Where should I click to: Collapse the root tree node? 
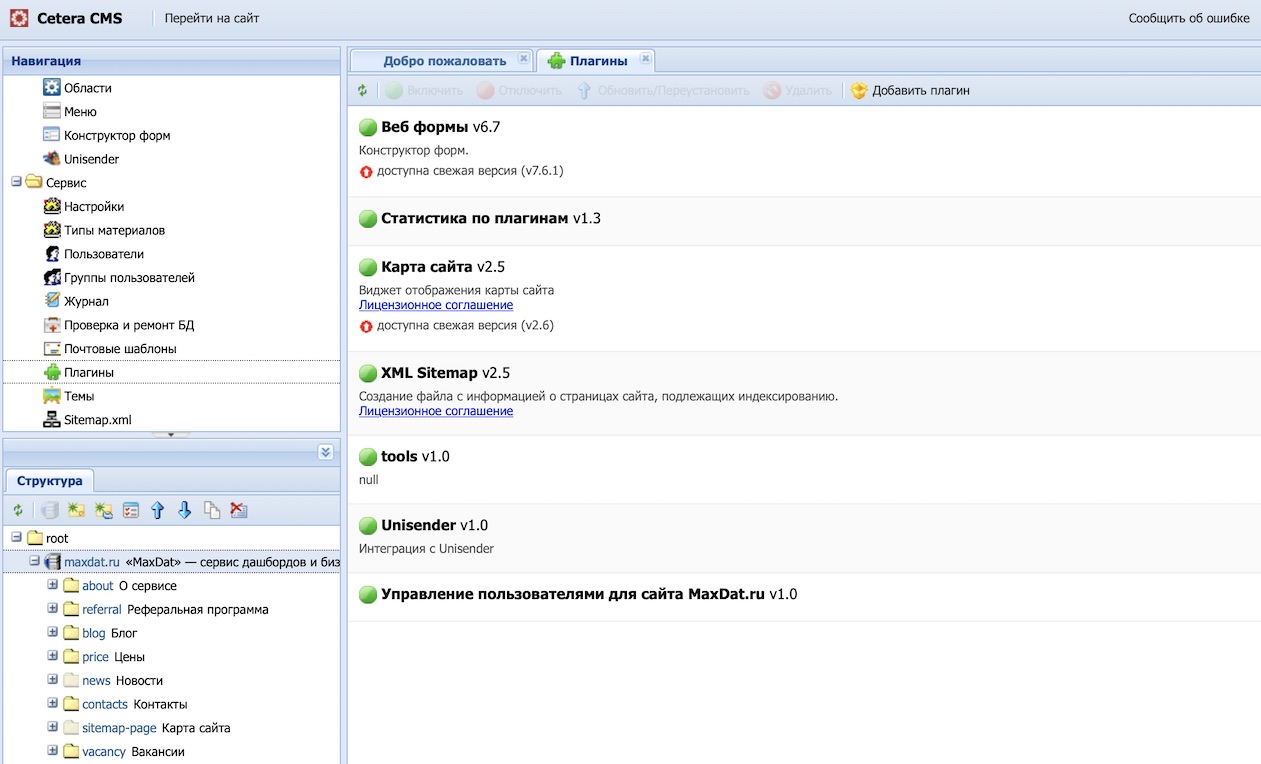coord(17,537)
